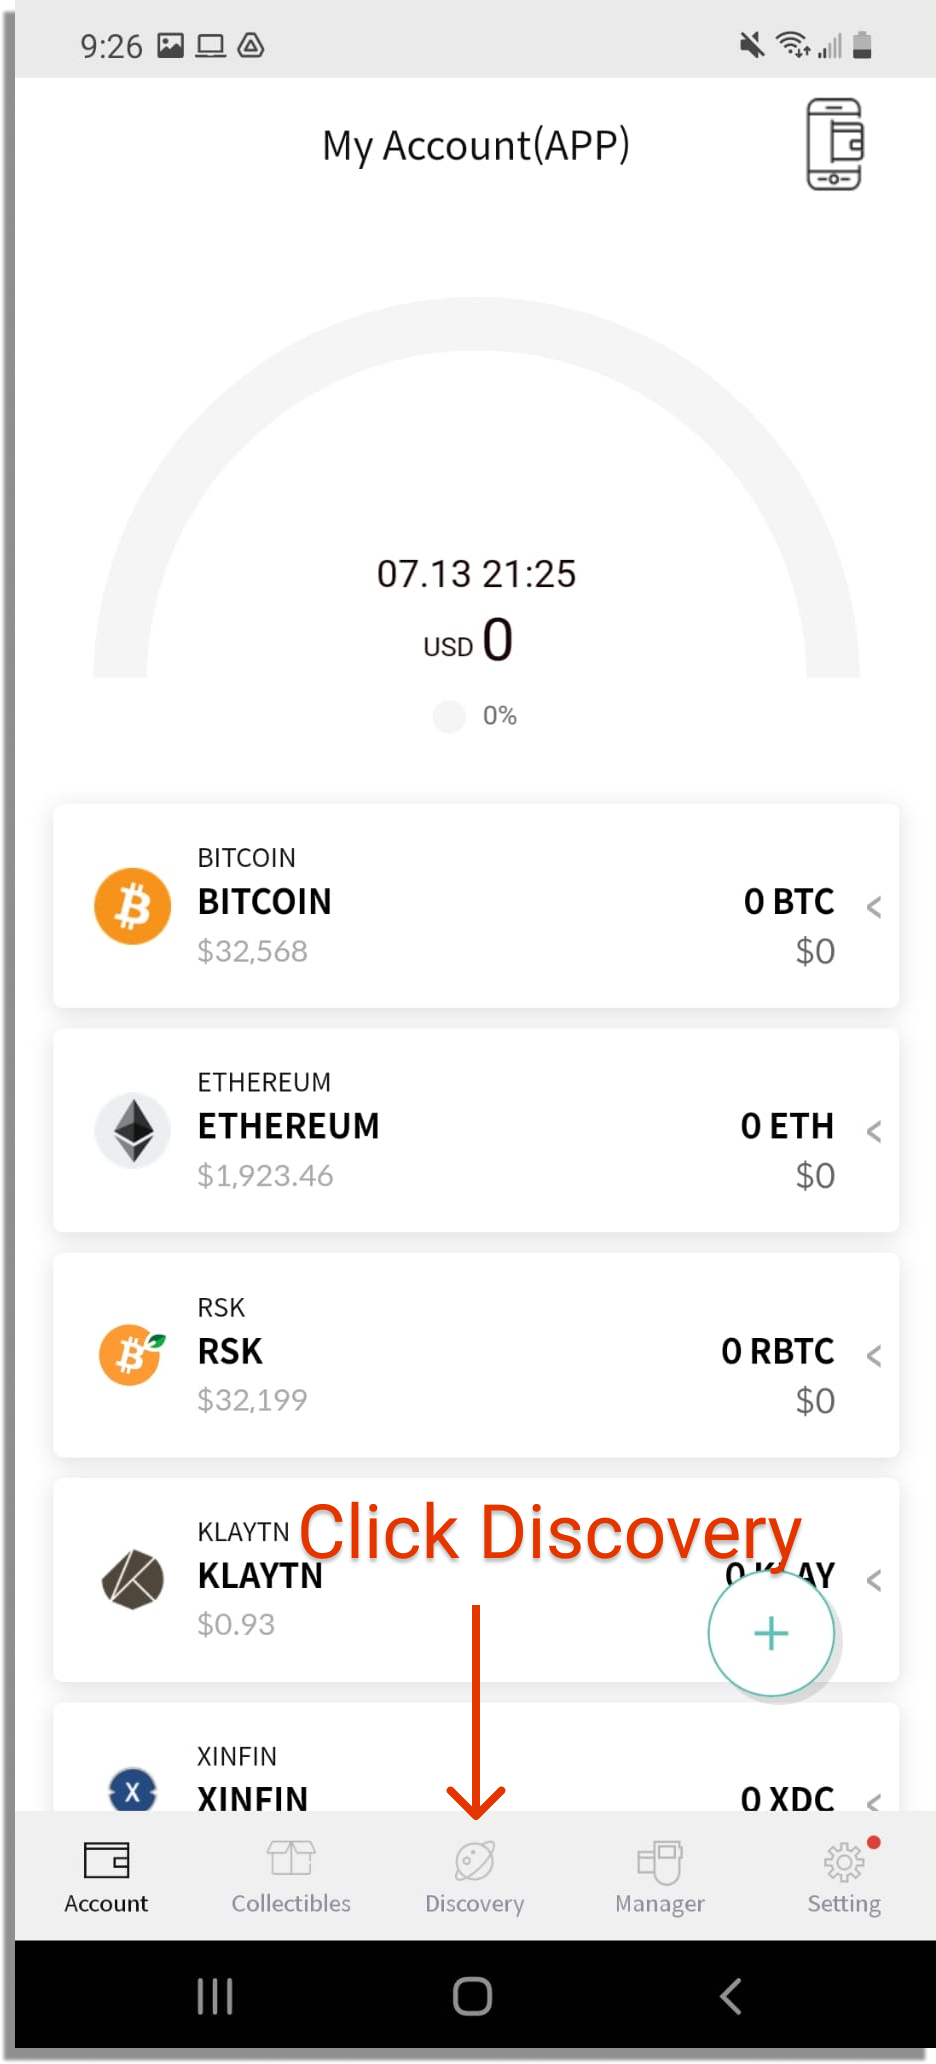Viewport: 936px width, 2064px height.
Task: Tap the hardware wallet pairing icon
Action: tap(834, 144)
